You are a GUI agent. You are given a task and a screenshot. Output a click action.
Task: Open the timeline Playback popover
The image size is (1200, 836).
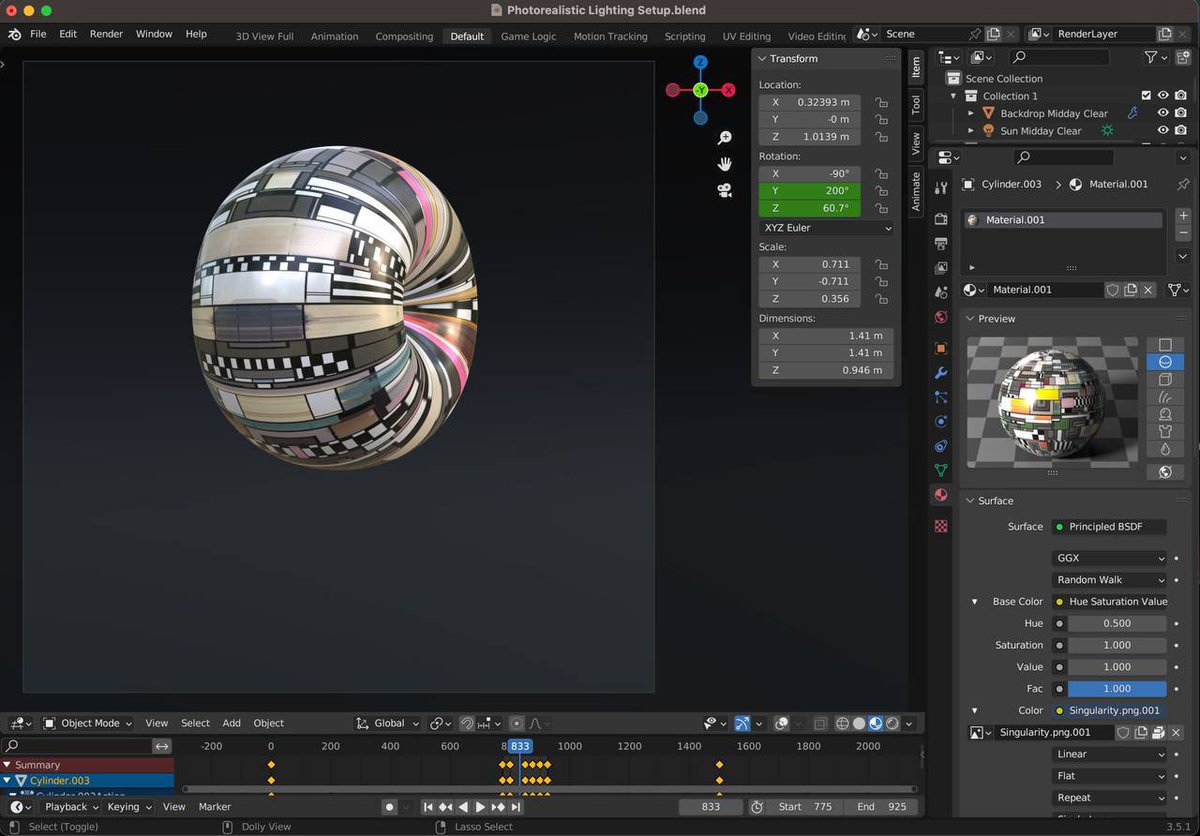point(71,807)
